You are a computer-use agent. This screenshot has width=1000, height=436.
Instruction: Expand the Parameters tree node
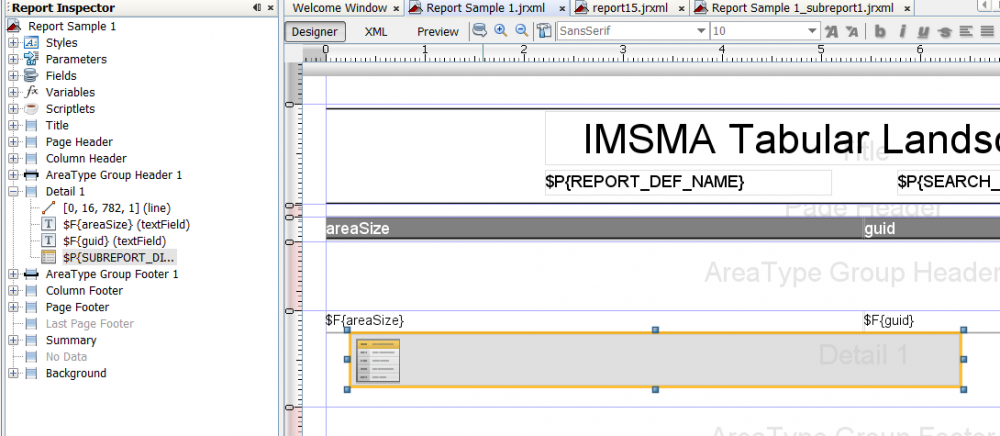click(12, 59)
